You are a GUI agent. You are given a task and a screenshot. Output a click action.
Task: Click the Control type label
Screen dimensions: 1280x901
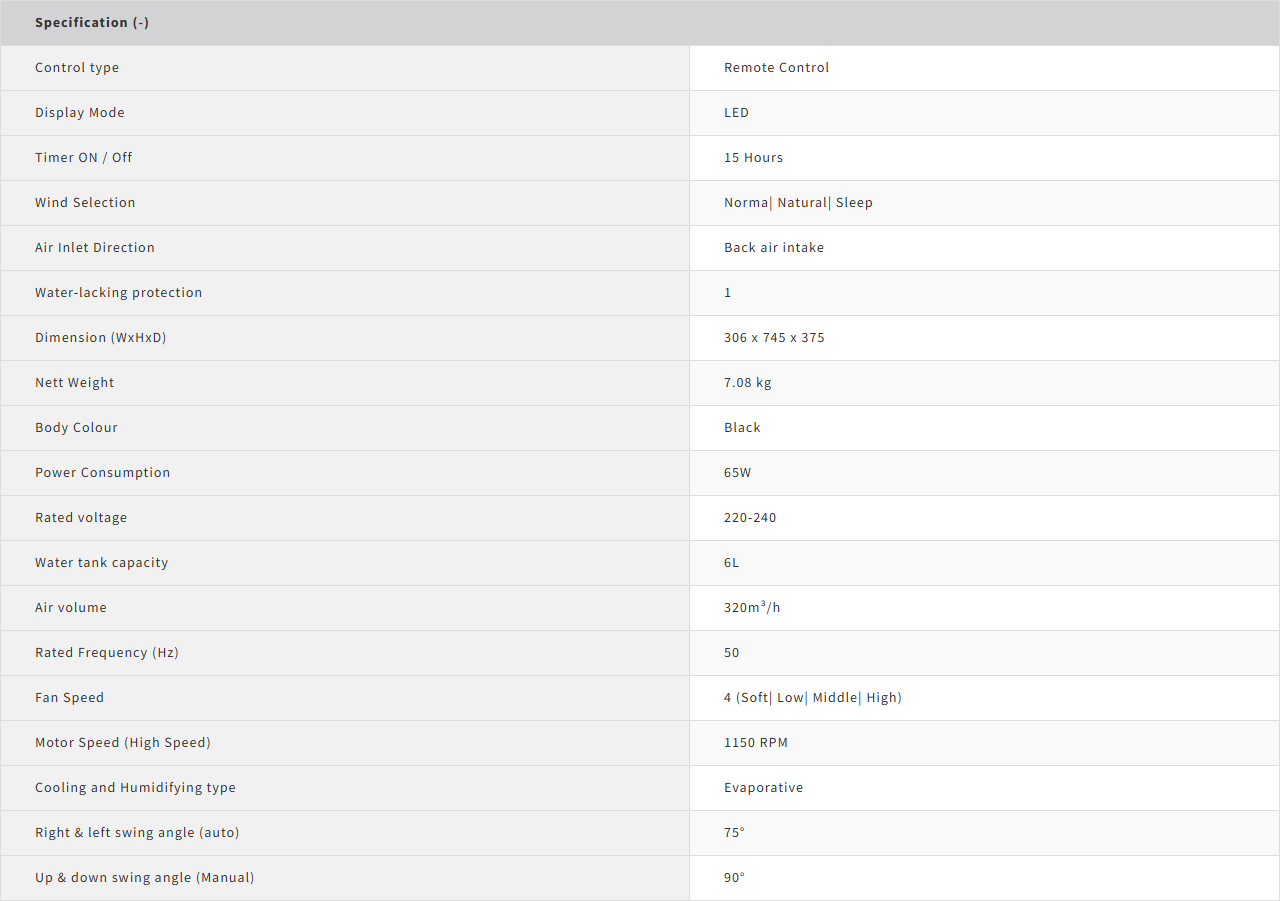click(77, 68)
